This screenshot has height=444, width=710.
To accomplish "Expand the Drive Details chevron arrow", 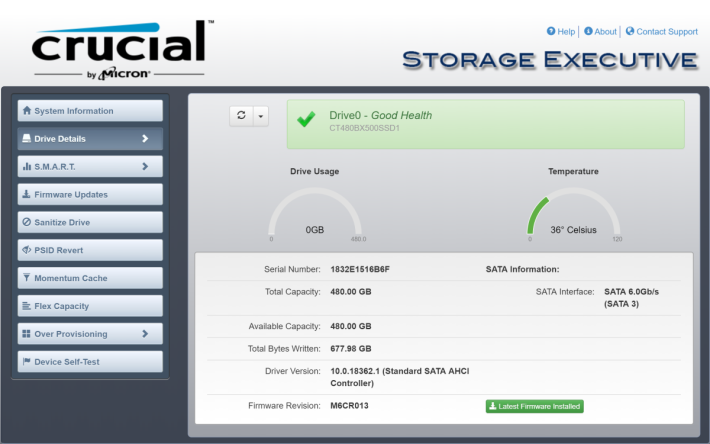I will tap(145, 138).
